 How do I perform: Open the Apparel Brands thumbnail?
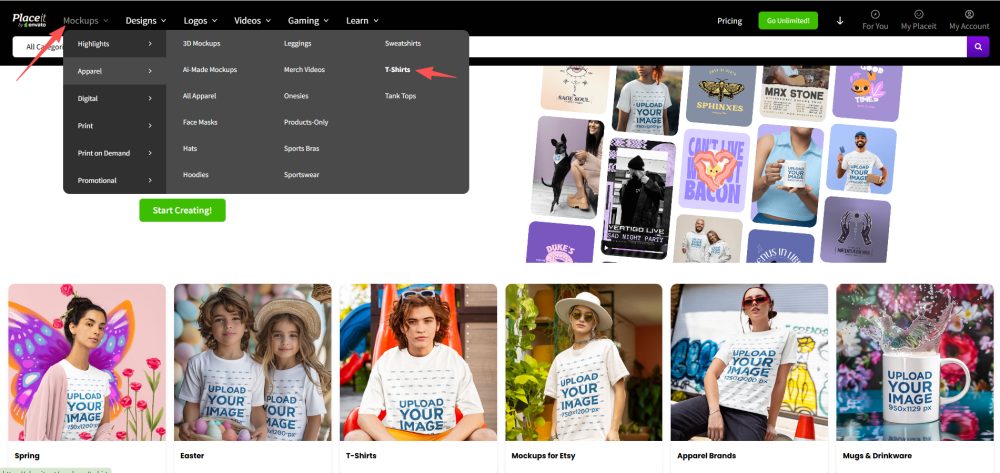[x=749, y=362]
